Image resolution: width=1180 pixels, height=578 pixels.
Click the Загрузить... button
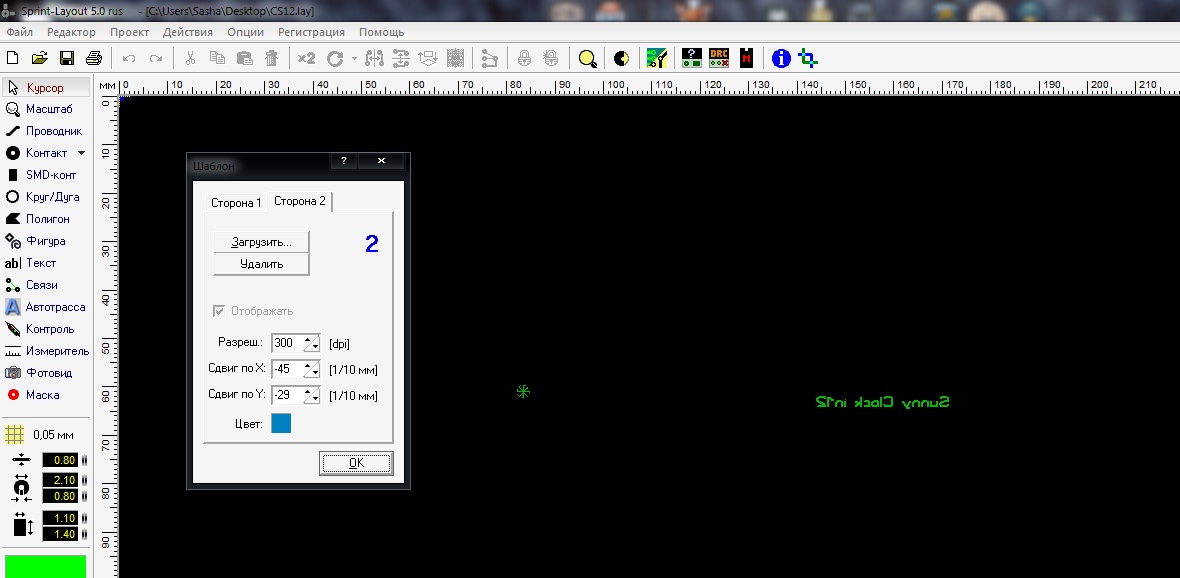(261, 242)
